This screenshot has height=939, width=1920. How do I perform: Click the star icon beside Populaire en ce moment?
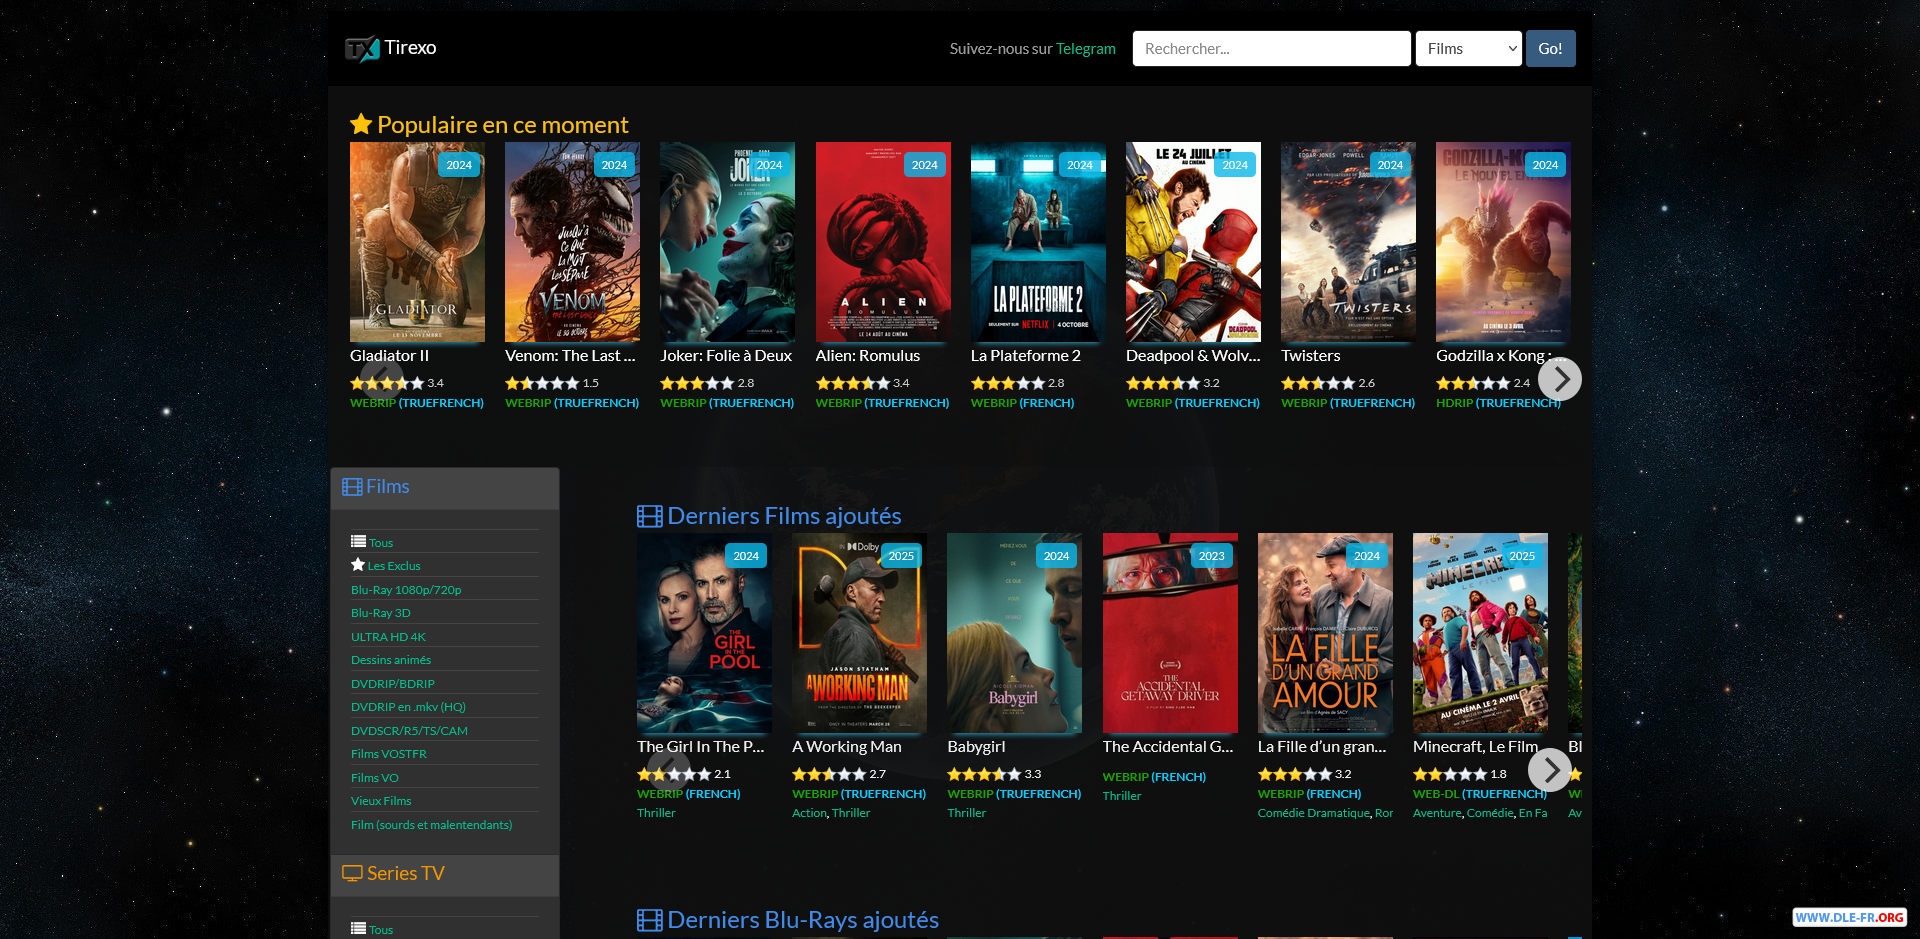pyautogui.click(x=361, y=125)
